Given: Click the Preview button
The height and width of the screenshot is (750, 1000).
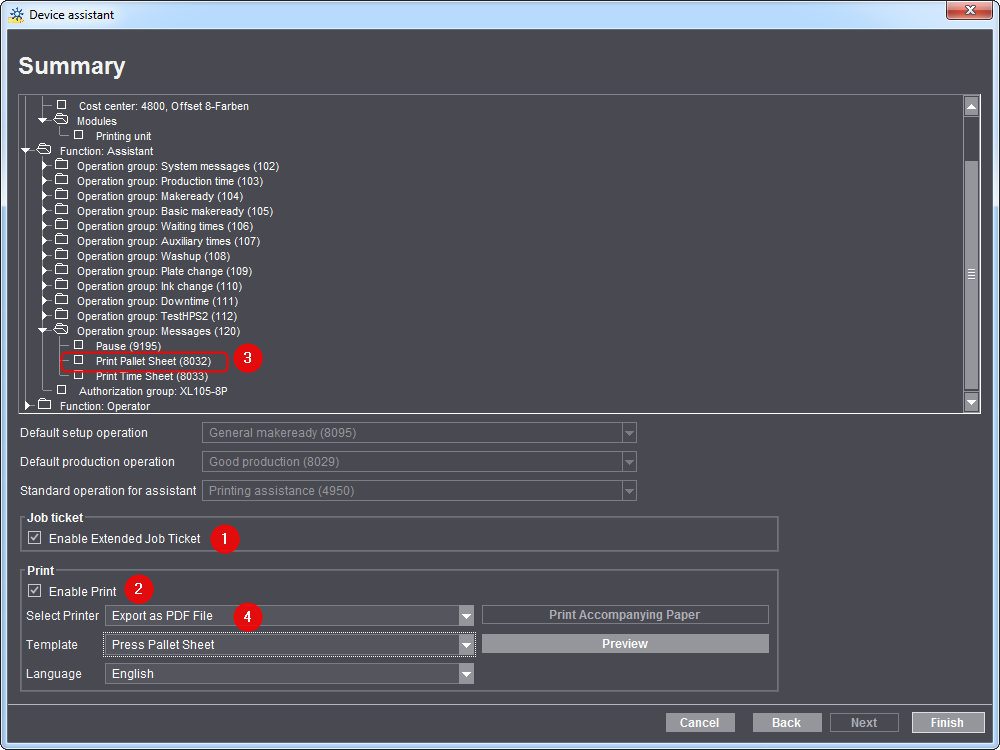Looking at the screenshot, I should [624, 643].
